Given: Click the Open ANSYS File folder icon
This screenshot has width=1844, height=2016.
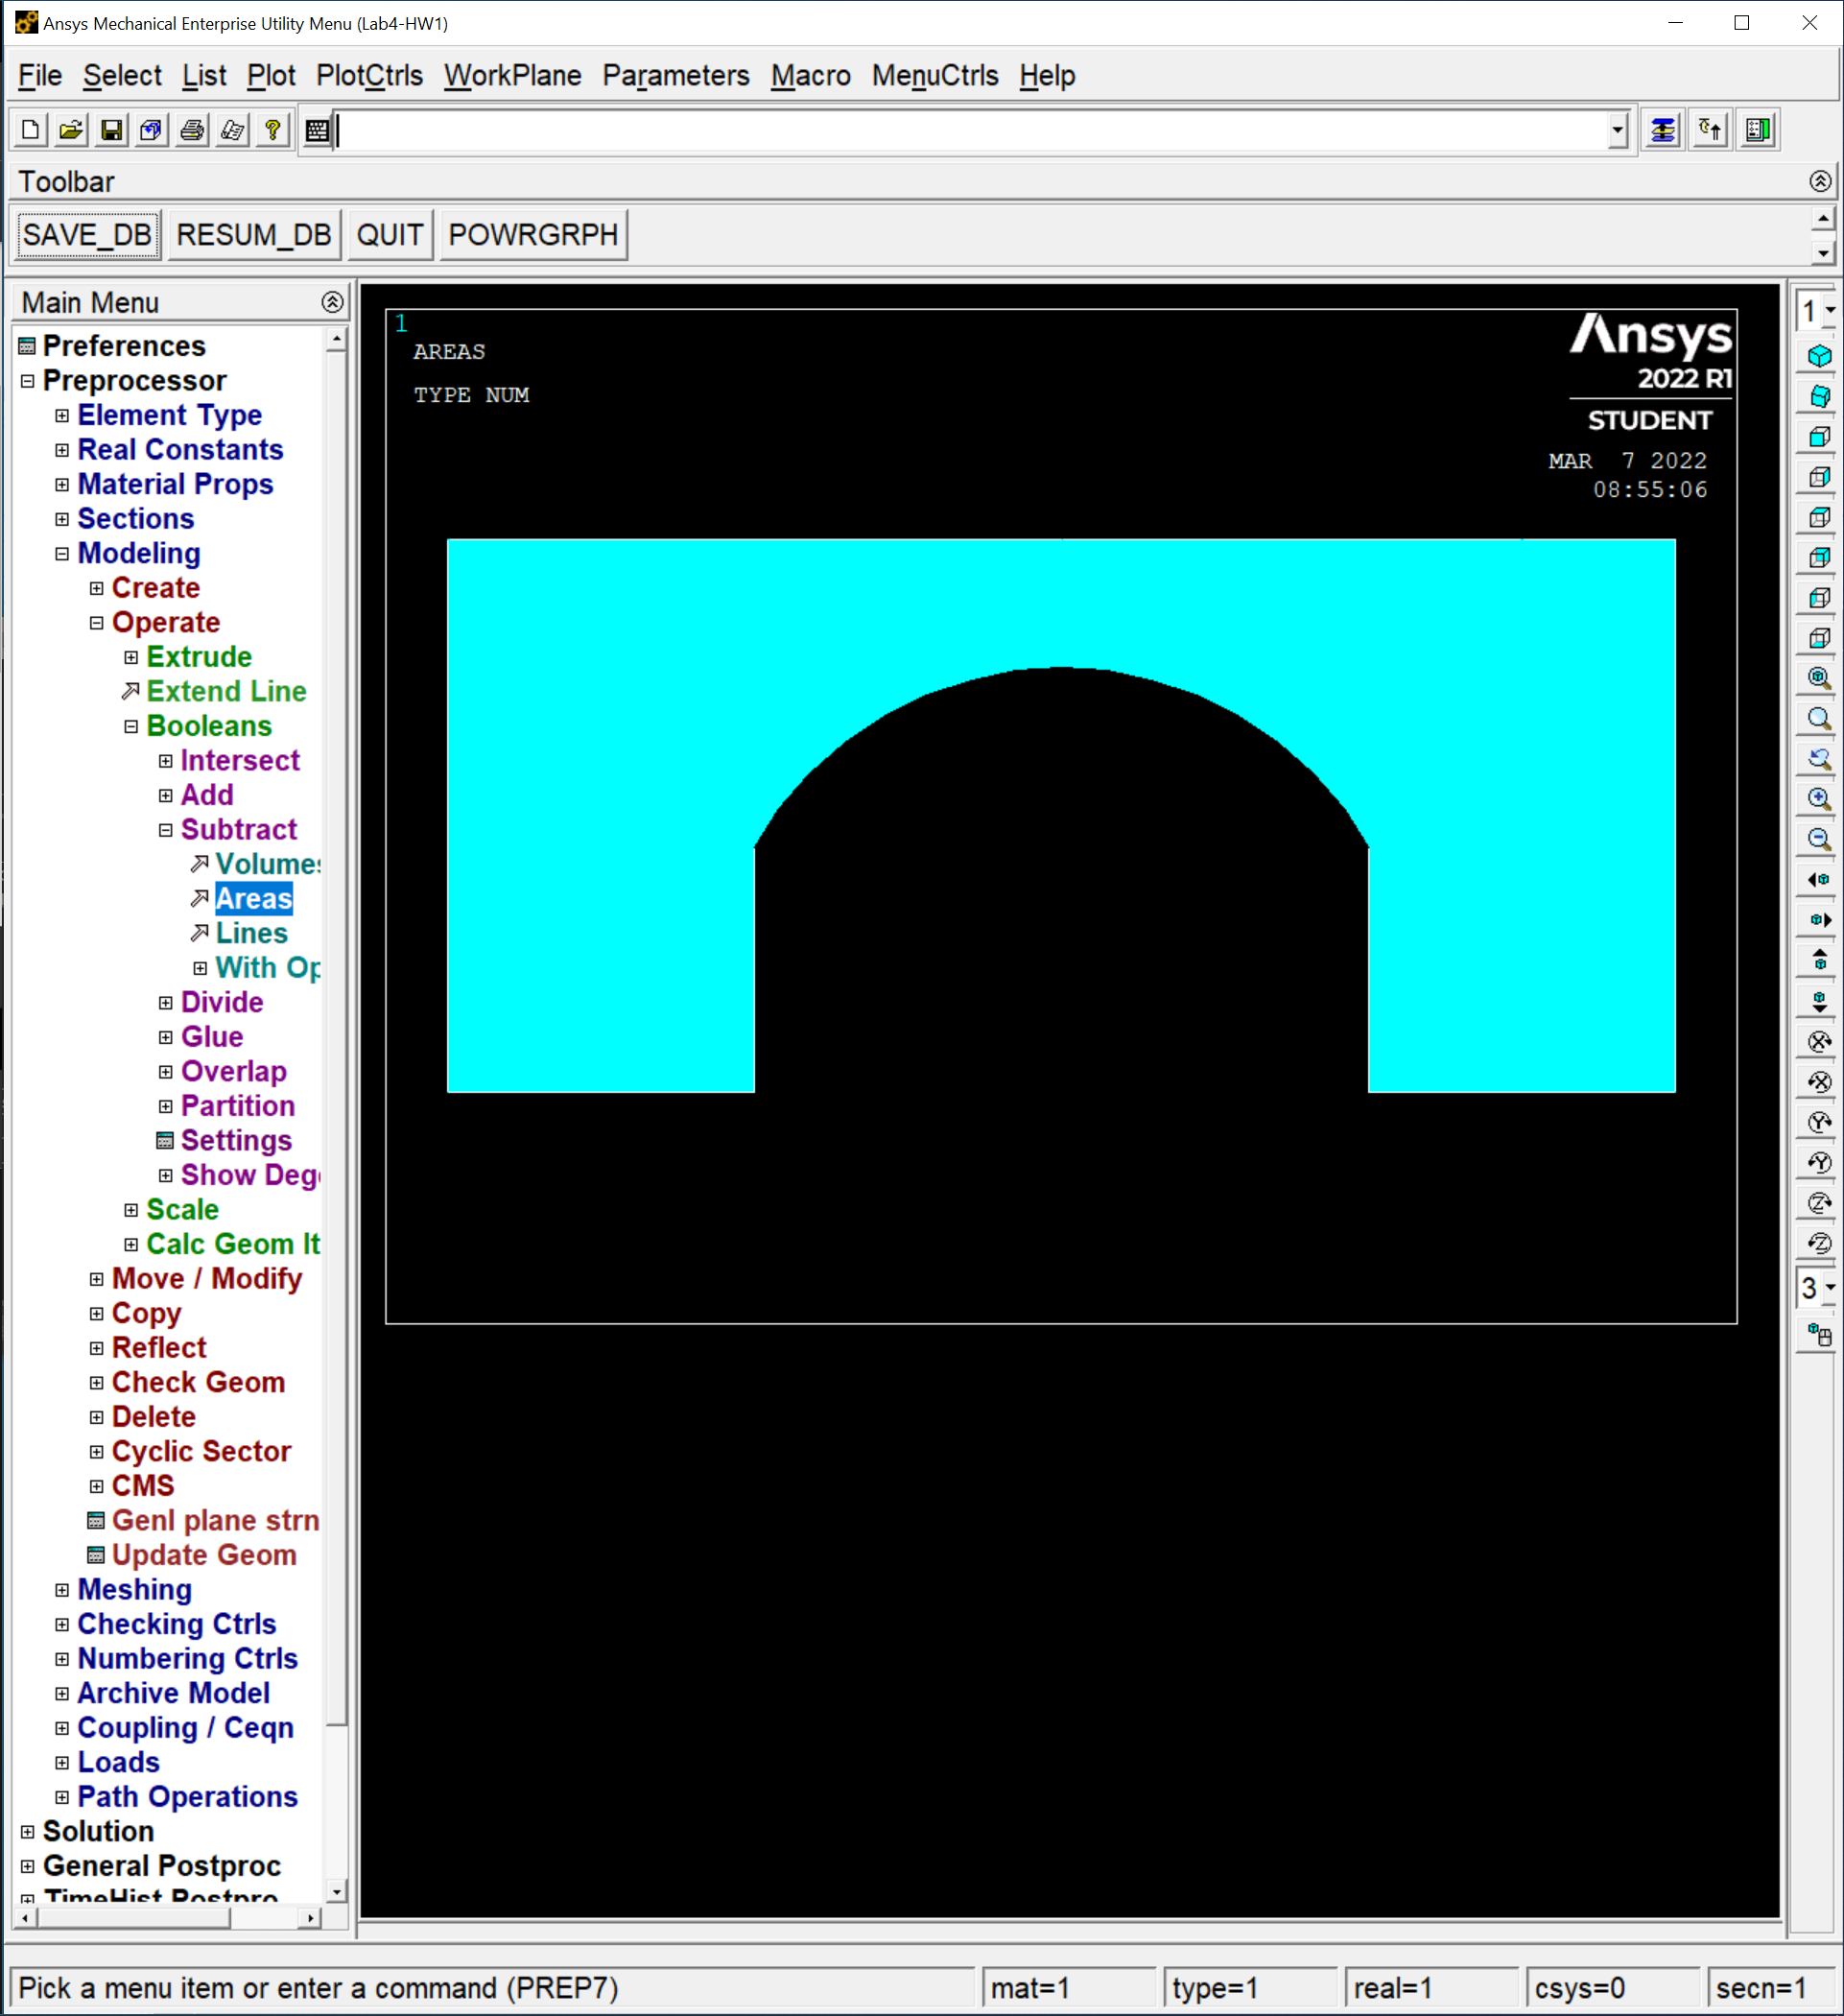Looking at the screenshot, I should pyautogui.click(x=71, y=130).
